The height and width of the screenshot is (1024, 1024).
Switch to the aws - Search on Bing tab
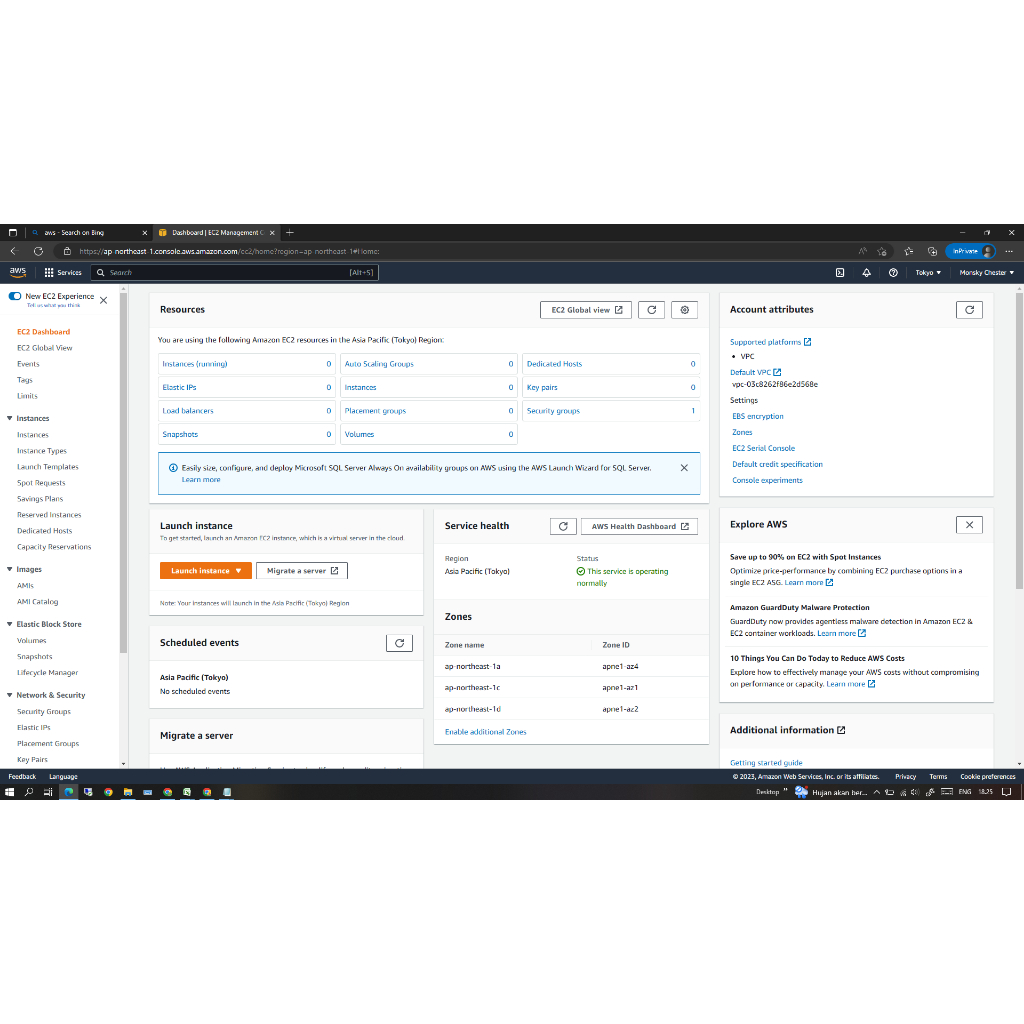click(89, 232)
